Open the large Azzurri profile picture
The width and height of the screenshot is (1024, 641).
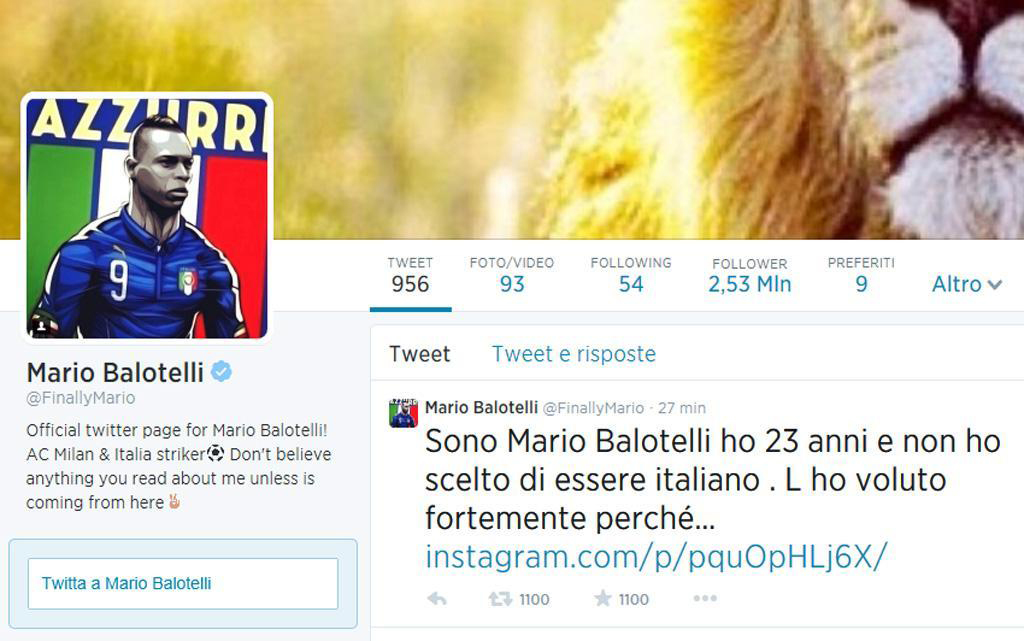147,218
